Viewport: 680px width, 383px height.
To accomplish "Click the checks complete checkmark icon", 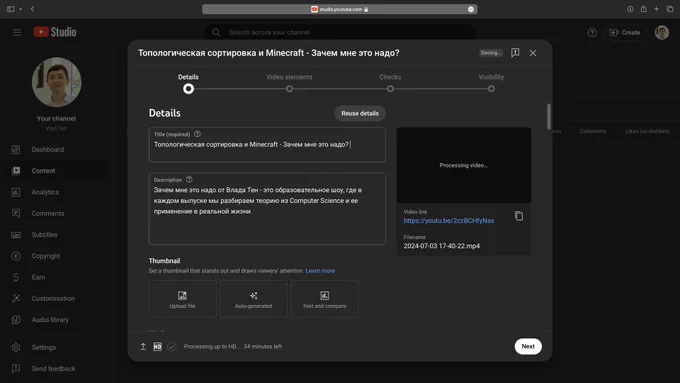I will (172, 347).
